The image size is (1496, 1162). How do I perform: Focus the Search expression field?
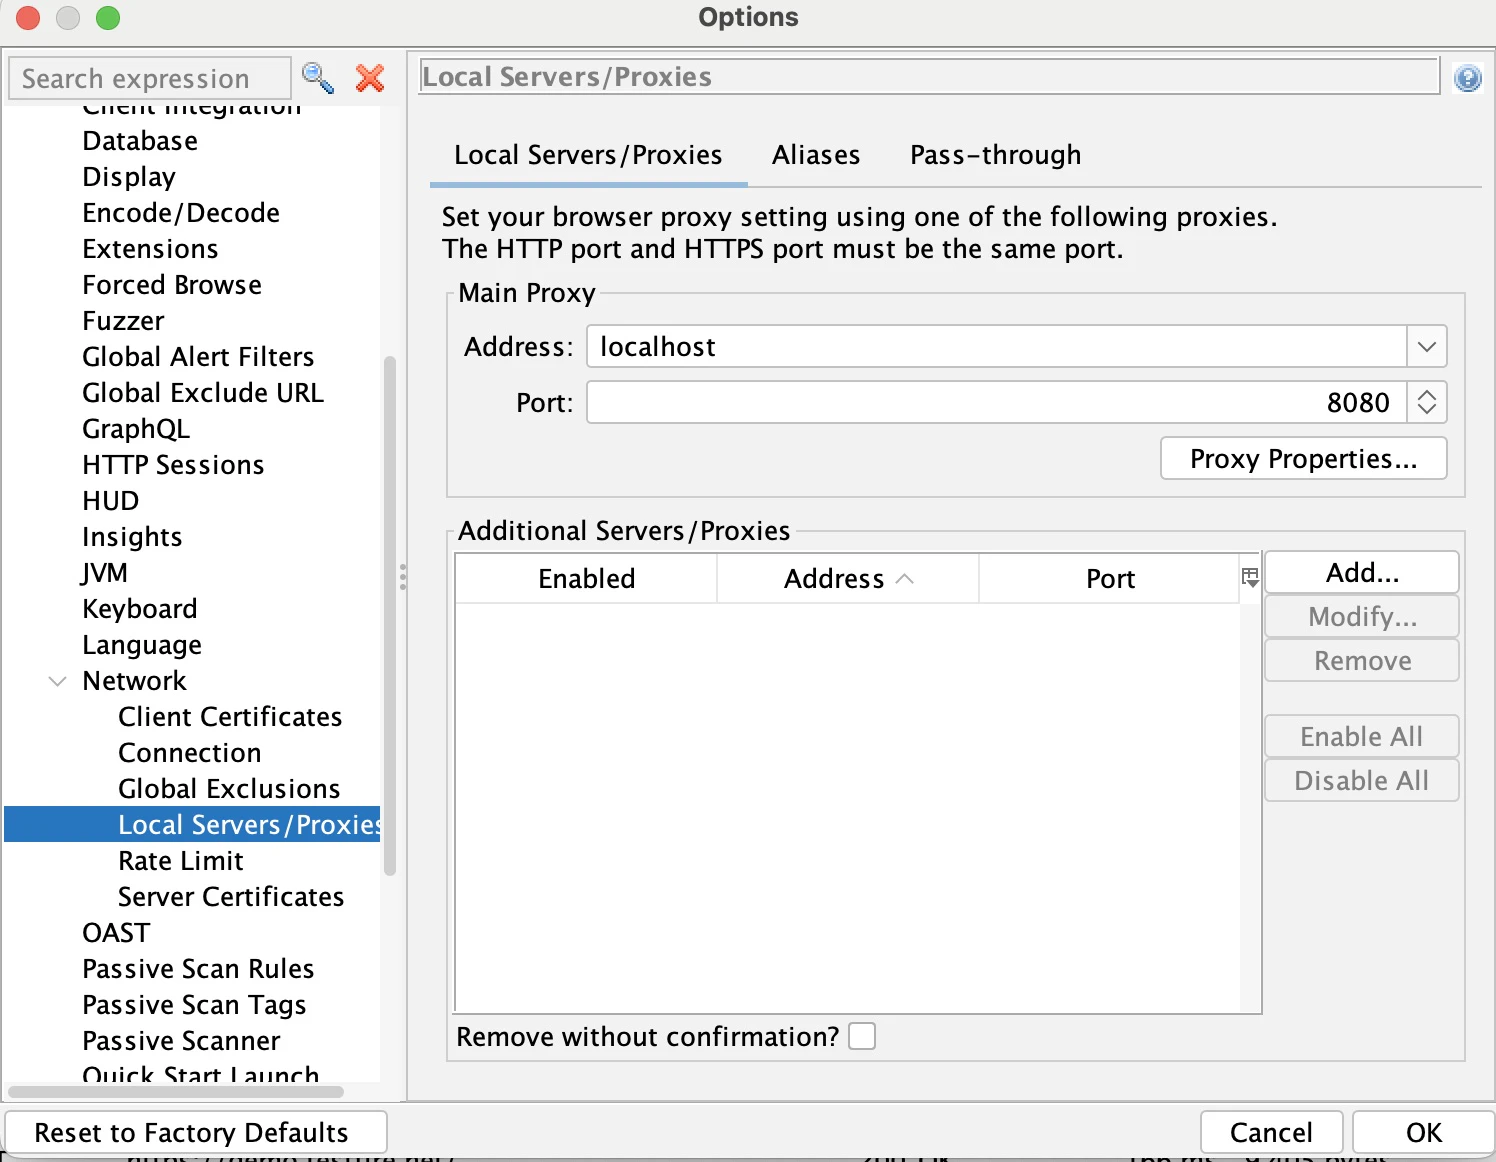point(150,78)
